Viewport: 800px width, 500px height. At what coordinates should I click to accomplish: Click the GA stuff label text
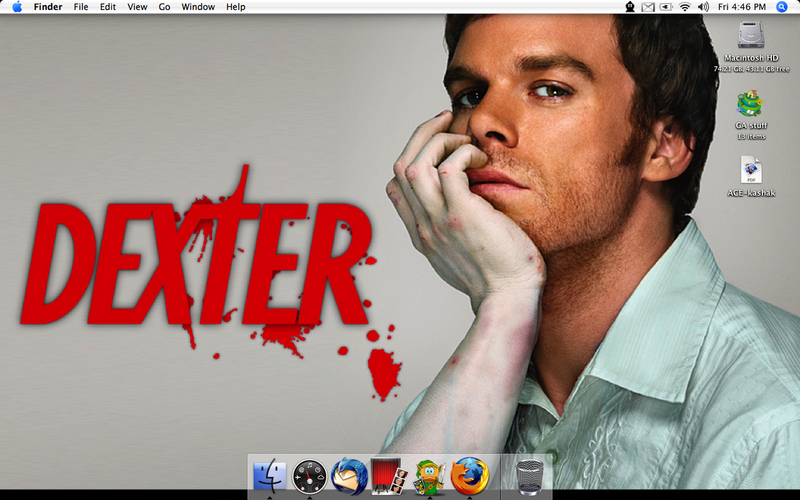click(x=751, y=126)
